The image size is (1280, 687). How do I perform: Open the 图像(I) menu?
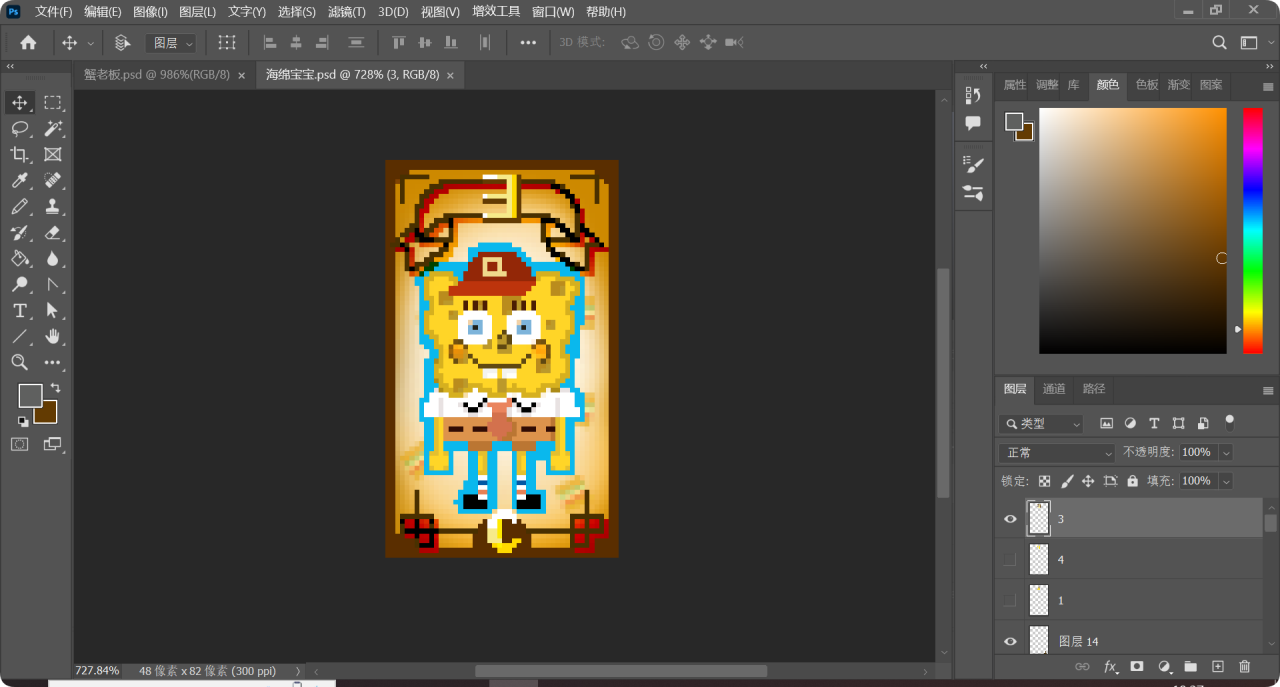pos(150,12)
